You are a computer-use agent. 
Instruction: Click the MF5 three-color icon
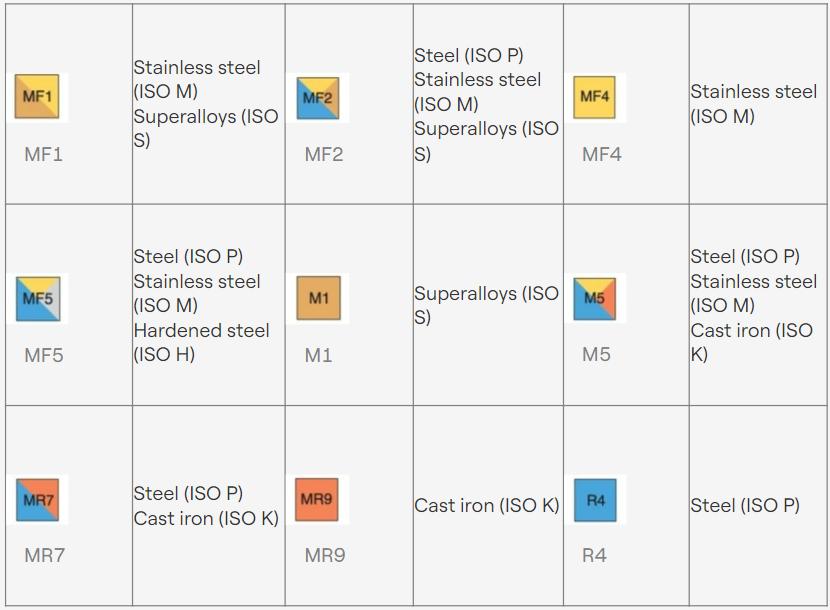tap(37, 298)
